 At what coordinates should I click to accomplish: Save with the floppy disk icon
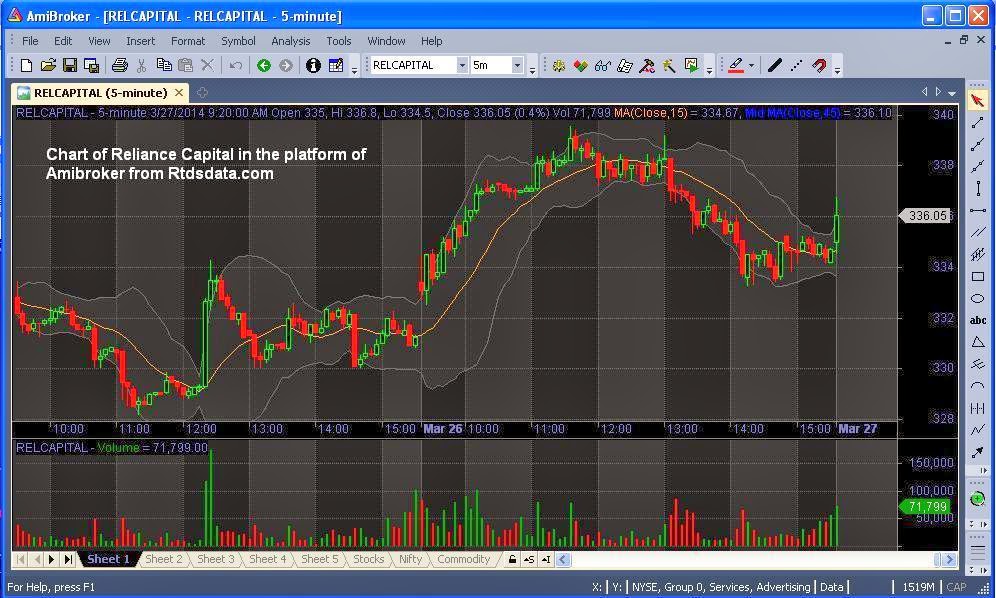(70, 65)
